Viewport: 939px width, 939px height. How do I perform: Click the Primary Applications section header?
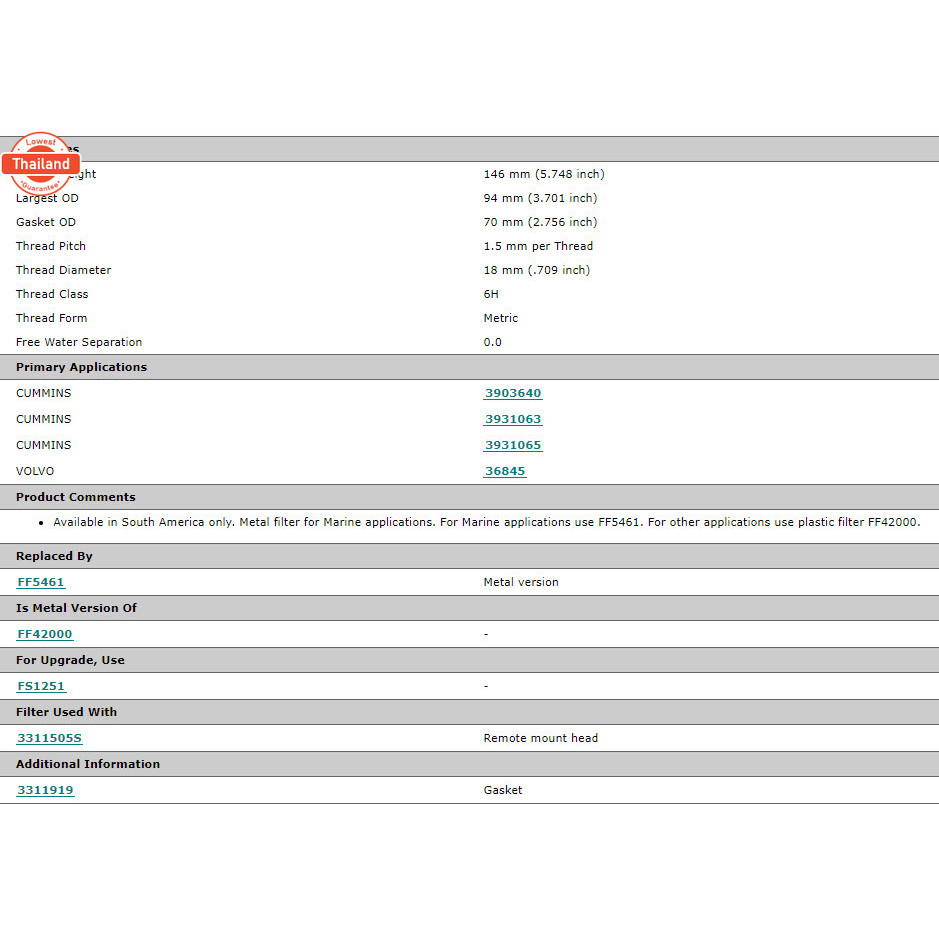pyautogui.click(x=81, y=367)
